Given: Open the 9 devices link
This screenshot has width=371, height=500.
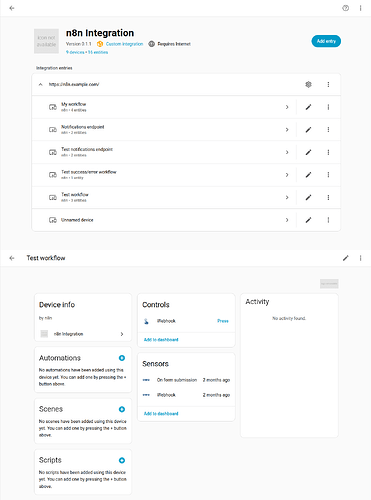Looking at the screenshot, I should [x=75, y=52].
